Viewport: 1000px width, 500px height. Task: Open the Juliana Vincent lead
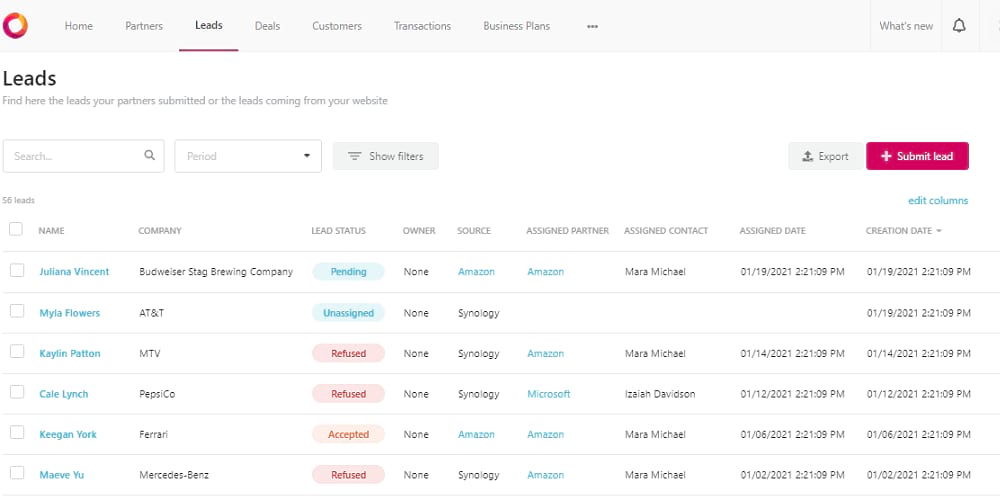click(74, 272)
